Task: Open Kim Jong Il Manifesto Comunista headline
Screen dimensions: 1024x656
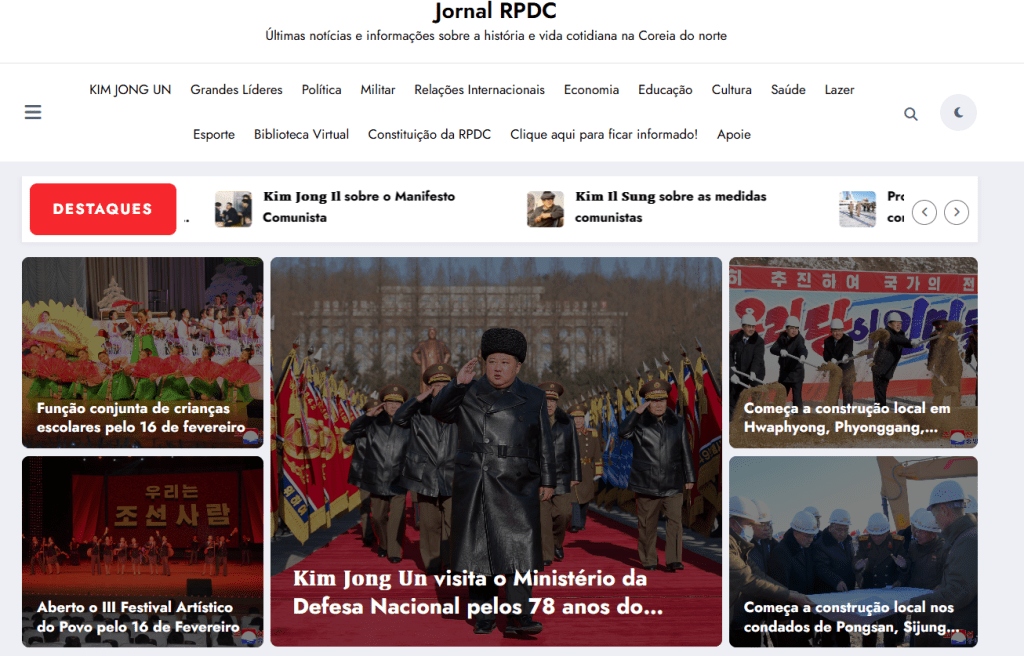Action: click(x=358, y=207)
